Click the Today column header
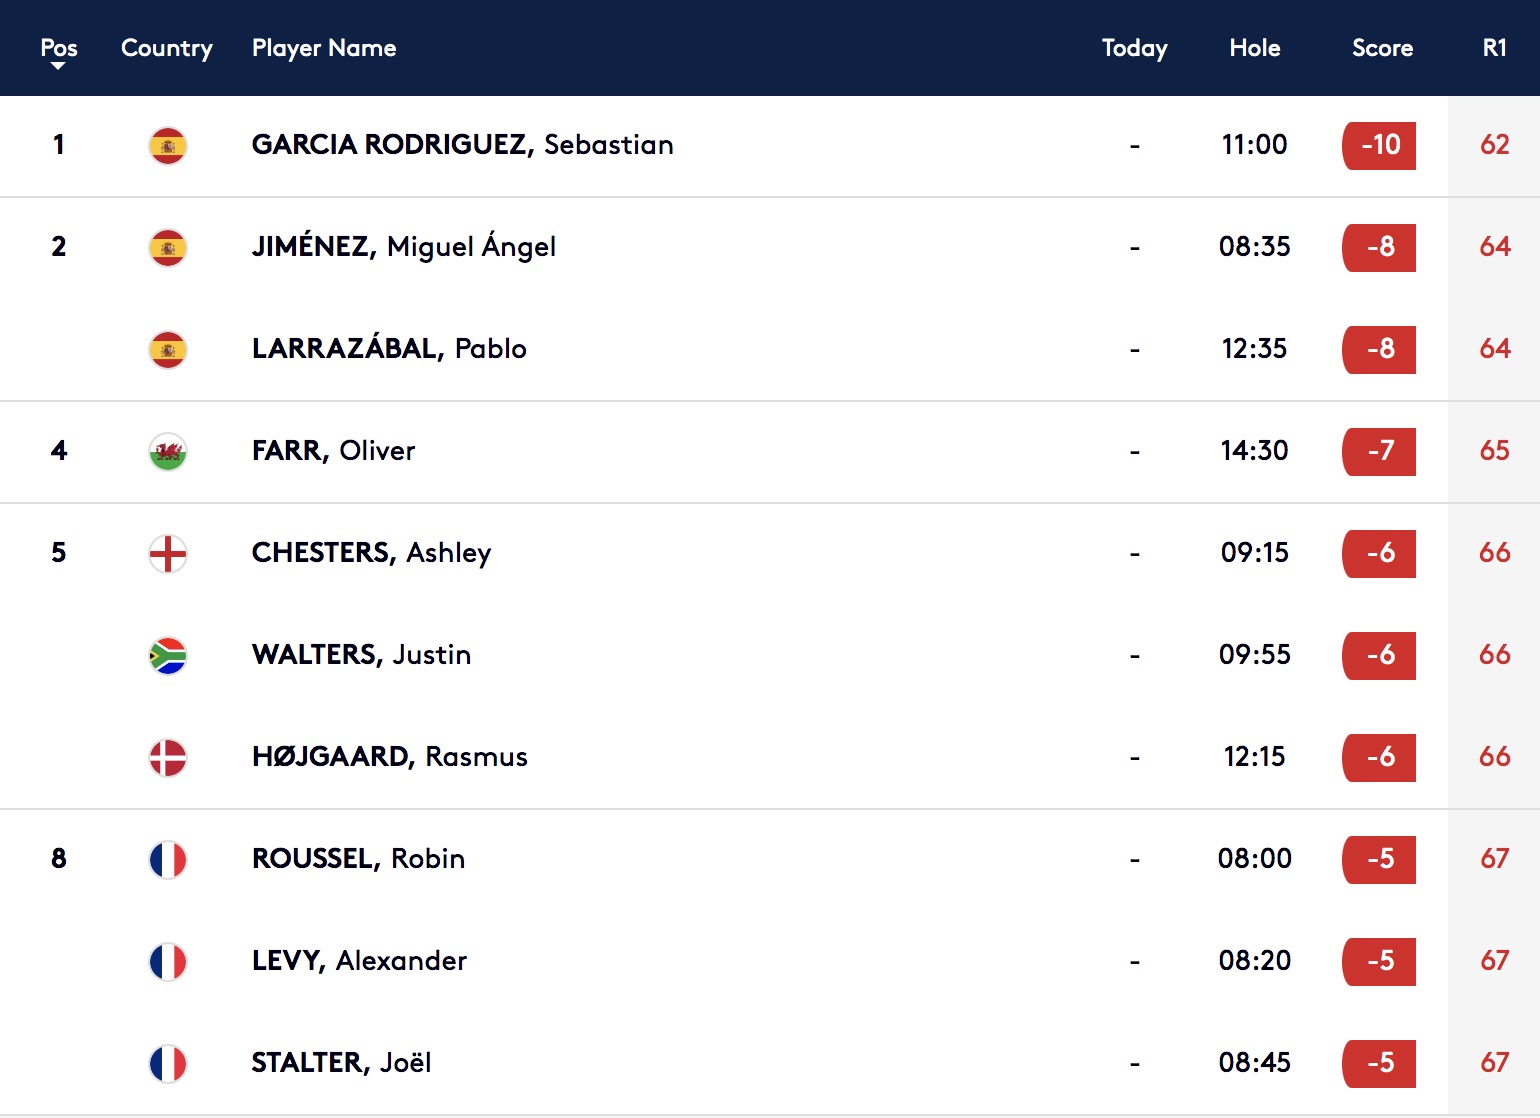The height and width of the screenshot is (1118, 1540). 1134,48
